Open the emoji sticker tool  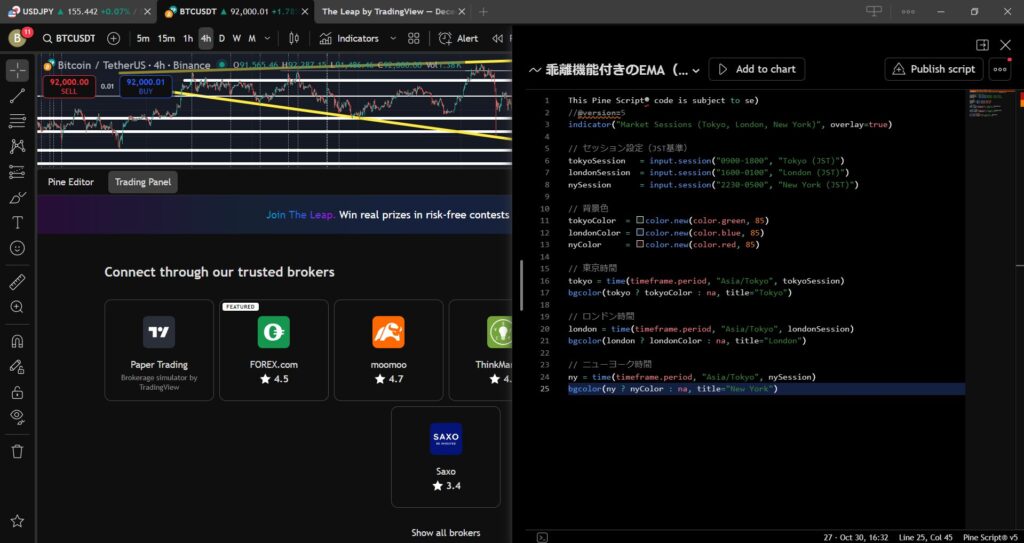click(17, 247)
